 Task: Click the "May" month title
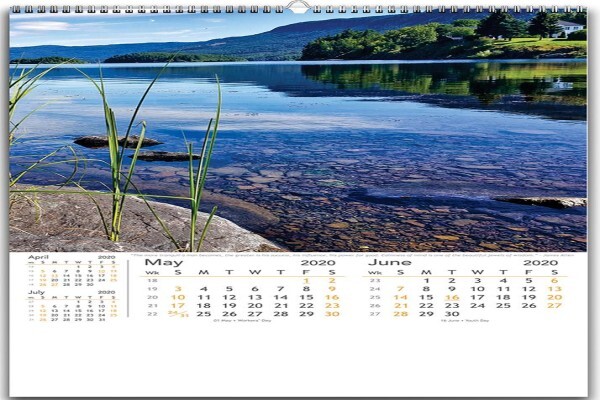163,263
